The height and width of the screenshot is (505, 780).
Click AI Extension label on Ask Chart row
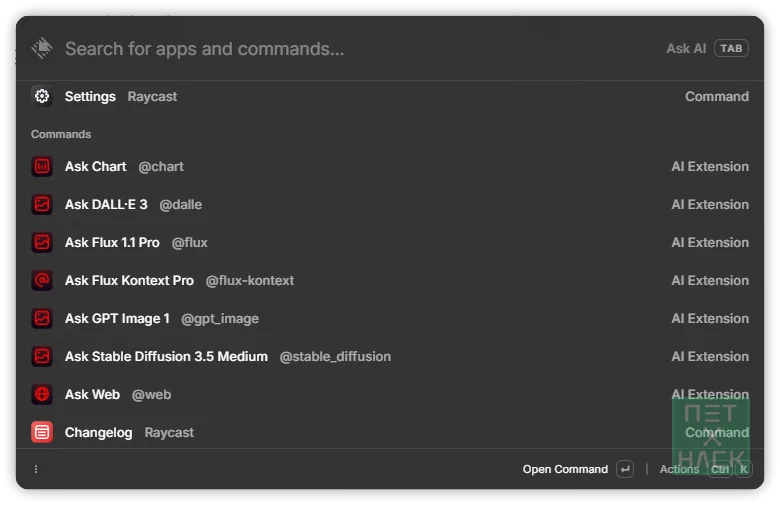710,167
